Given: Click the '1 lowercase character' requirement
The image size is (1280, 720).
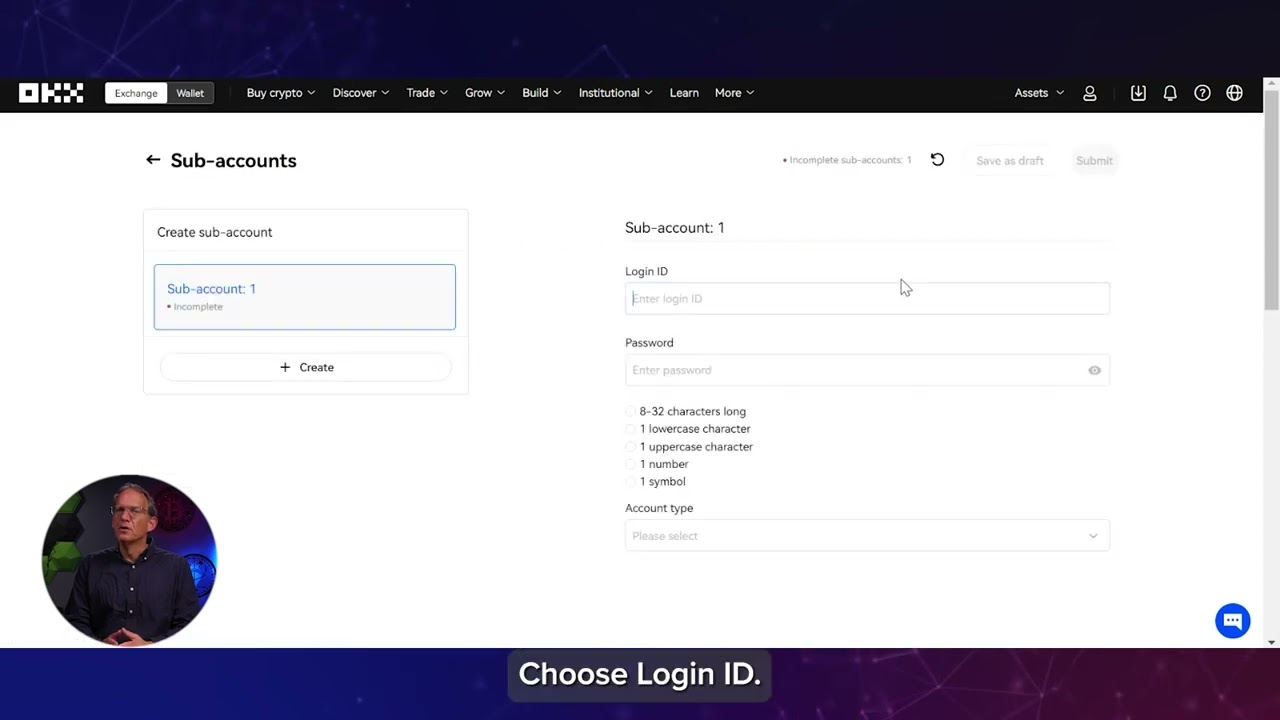Looking at the screenshot, I should coord(695,429).
